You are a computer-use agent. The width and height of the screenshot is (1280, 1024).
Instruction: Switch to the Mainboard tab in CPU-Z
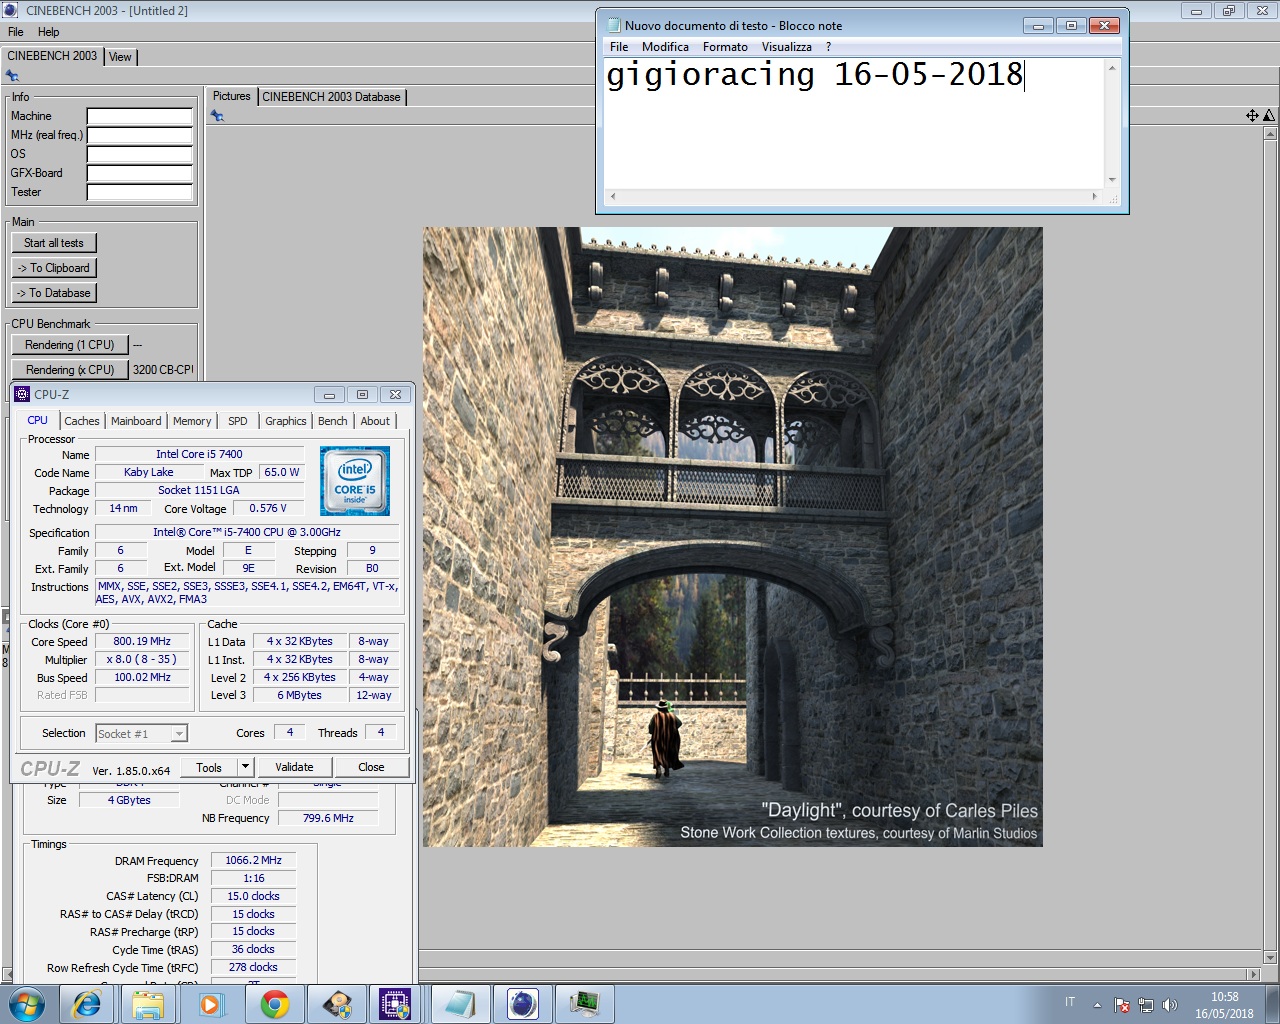pos(136,421)
